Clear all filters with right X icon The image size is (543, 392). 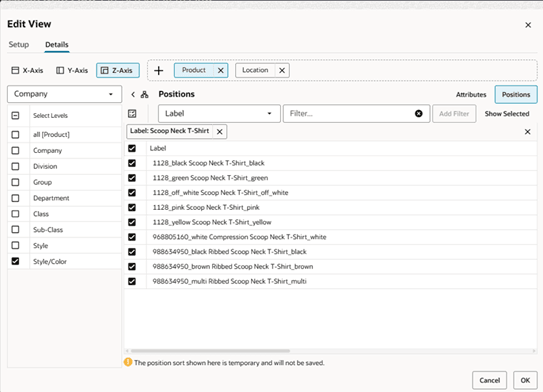click(527, 132)
